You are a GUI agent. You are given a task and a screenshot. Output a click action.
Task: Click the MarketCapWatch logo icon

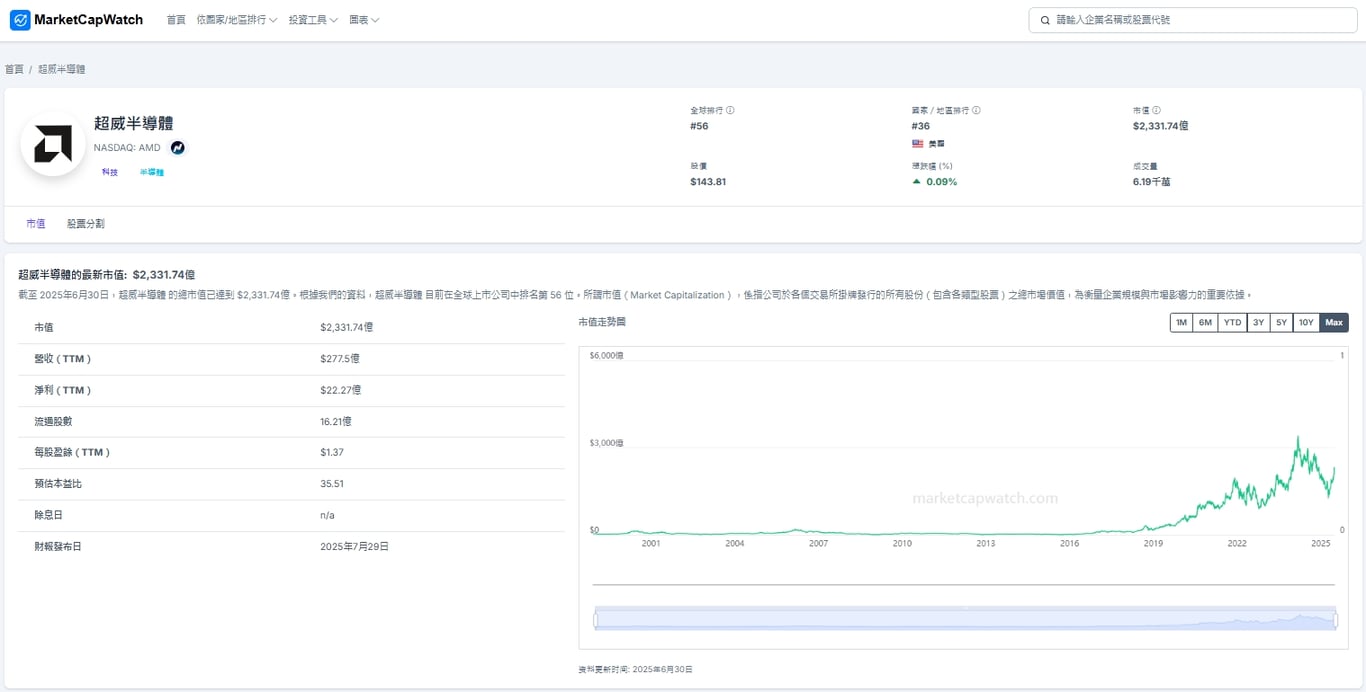tap(20, 20)
